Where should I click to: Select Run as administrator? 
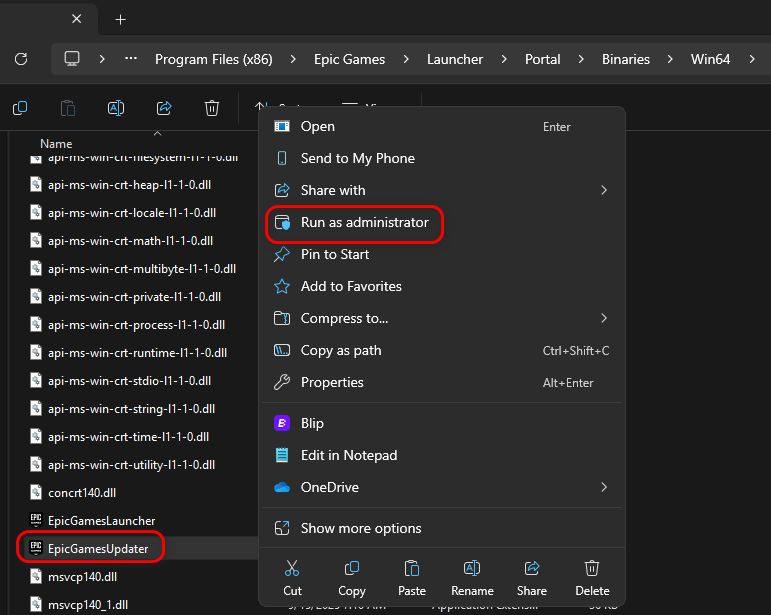[x=364, y=222]
